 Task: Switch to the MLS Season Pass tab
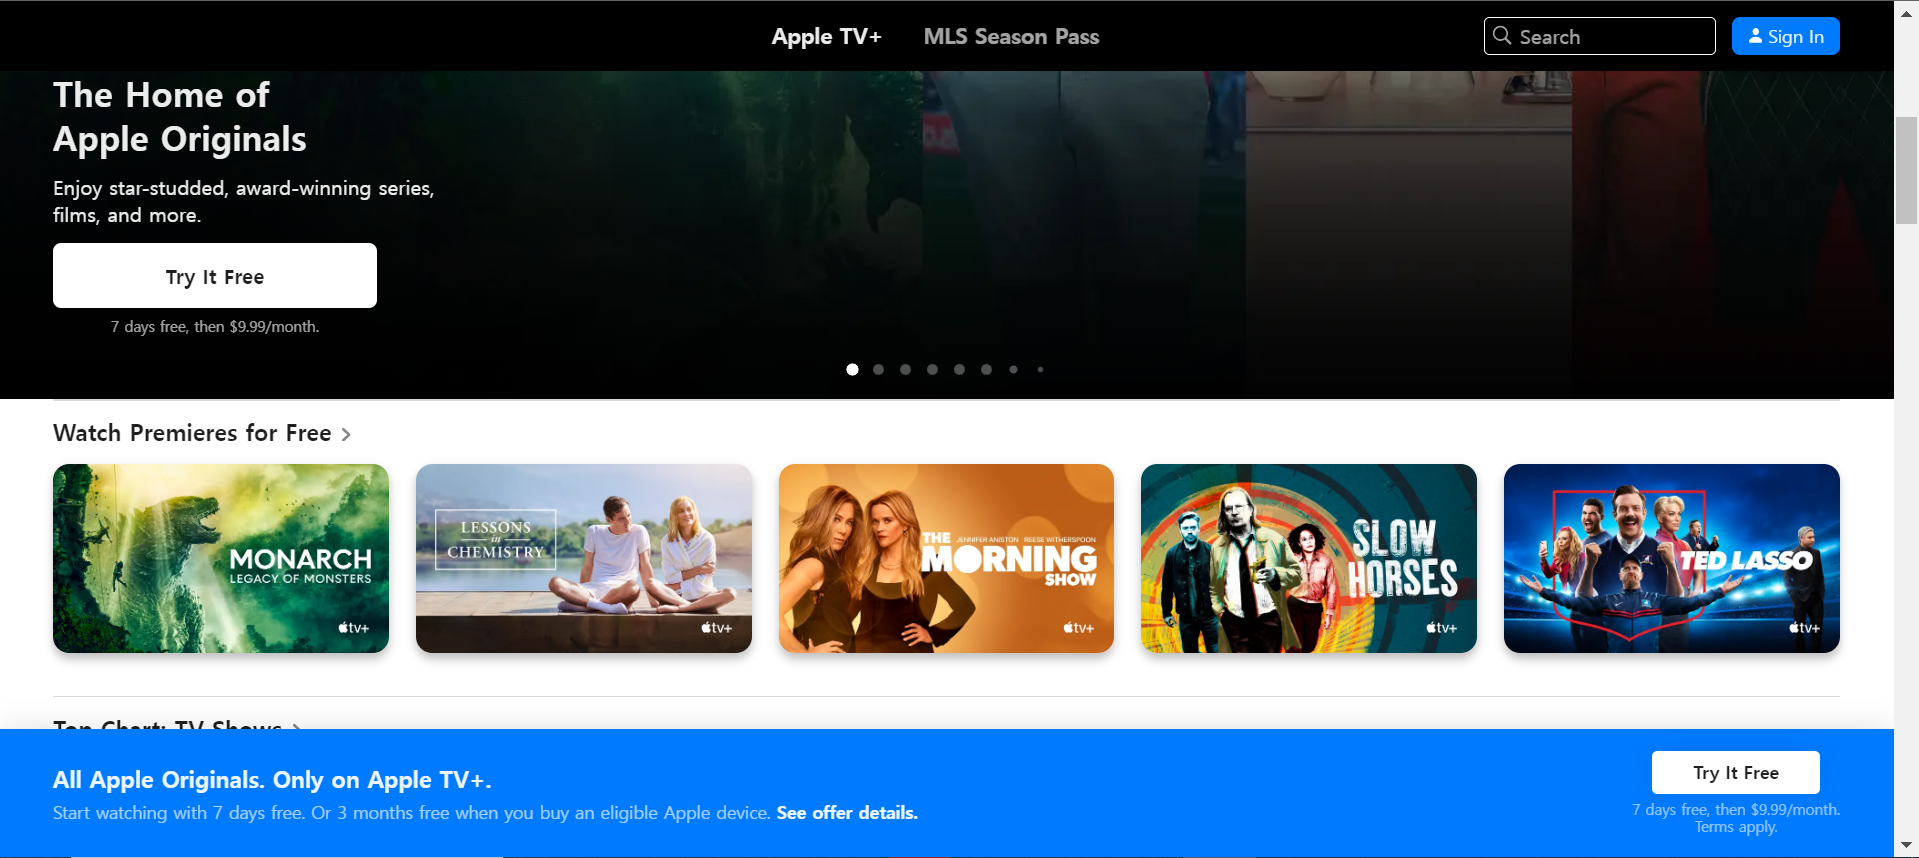[x=1011, y=37]
